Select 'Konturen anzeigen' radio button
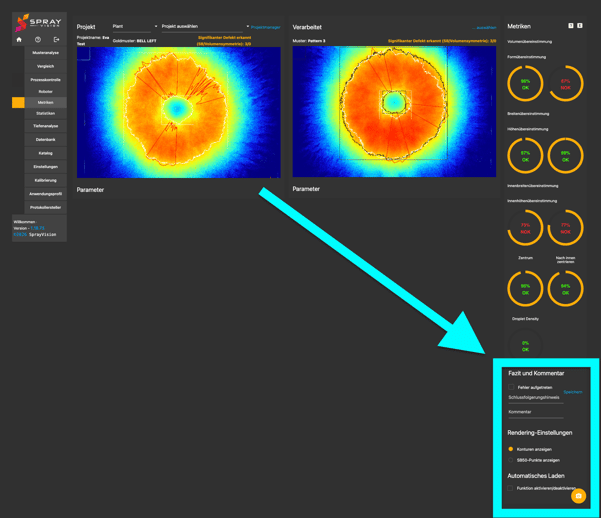 [x=511, y=449]
